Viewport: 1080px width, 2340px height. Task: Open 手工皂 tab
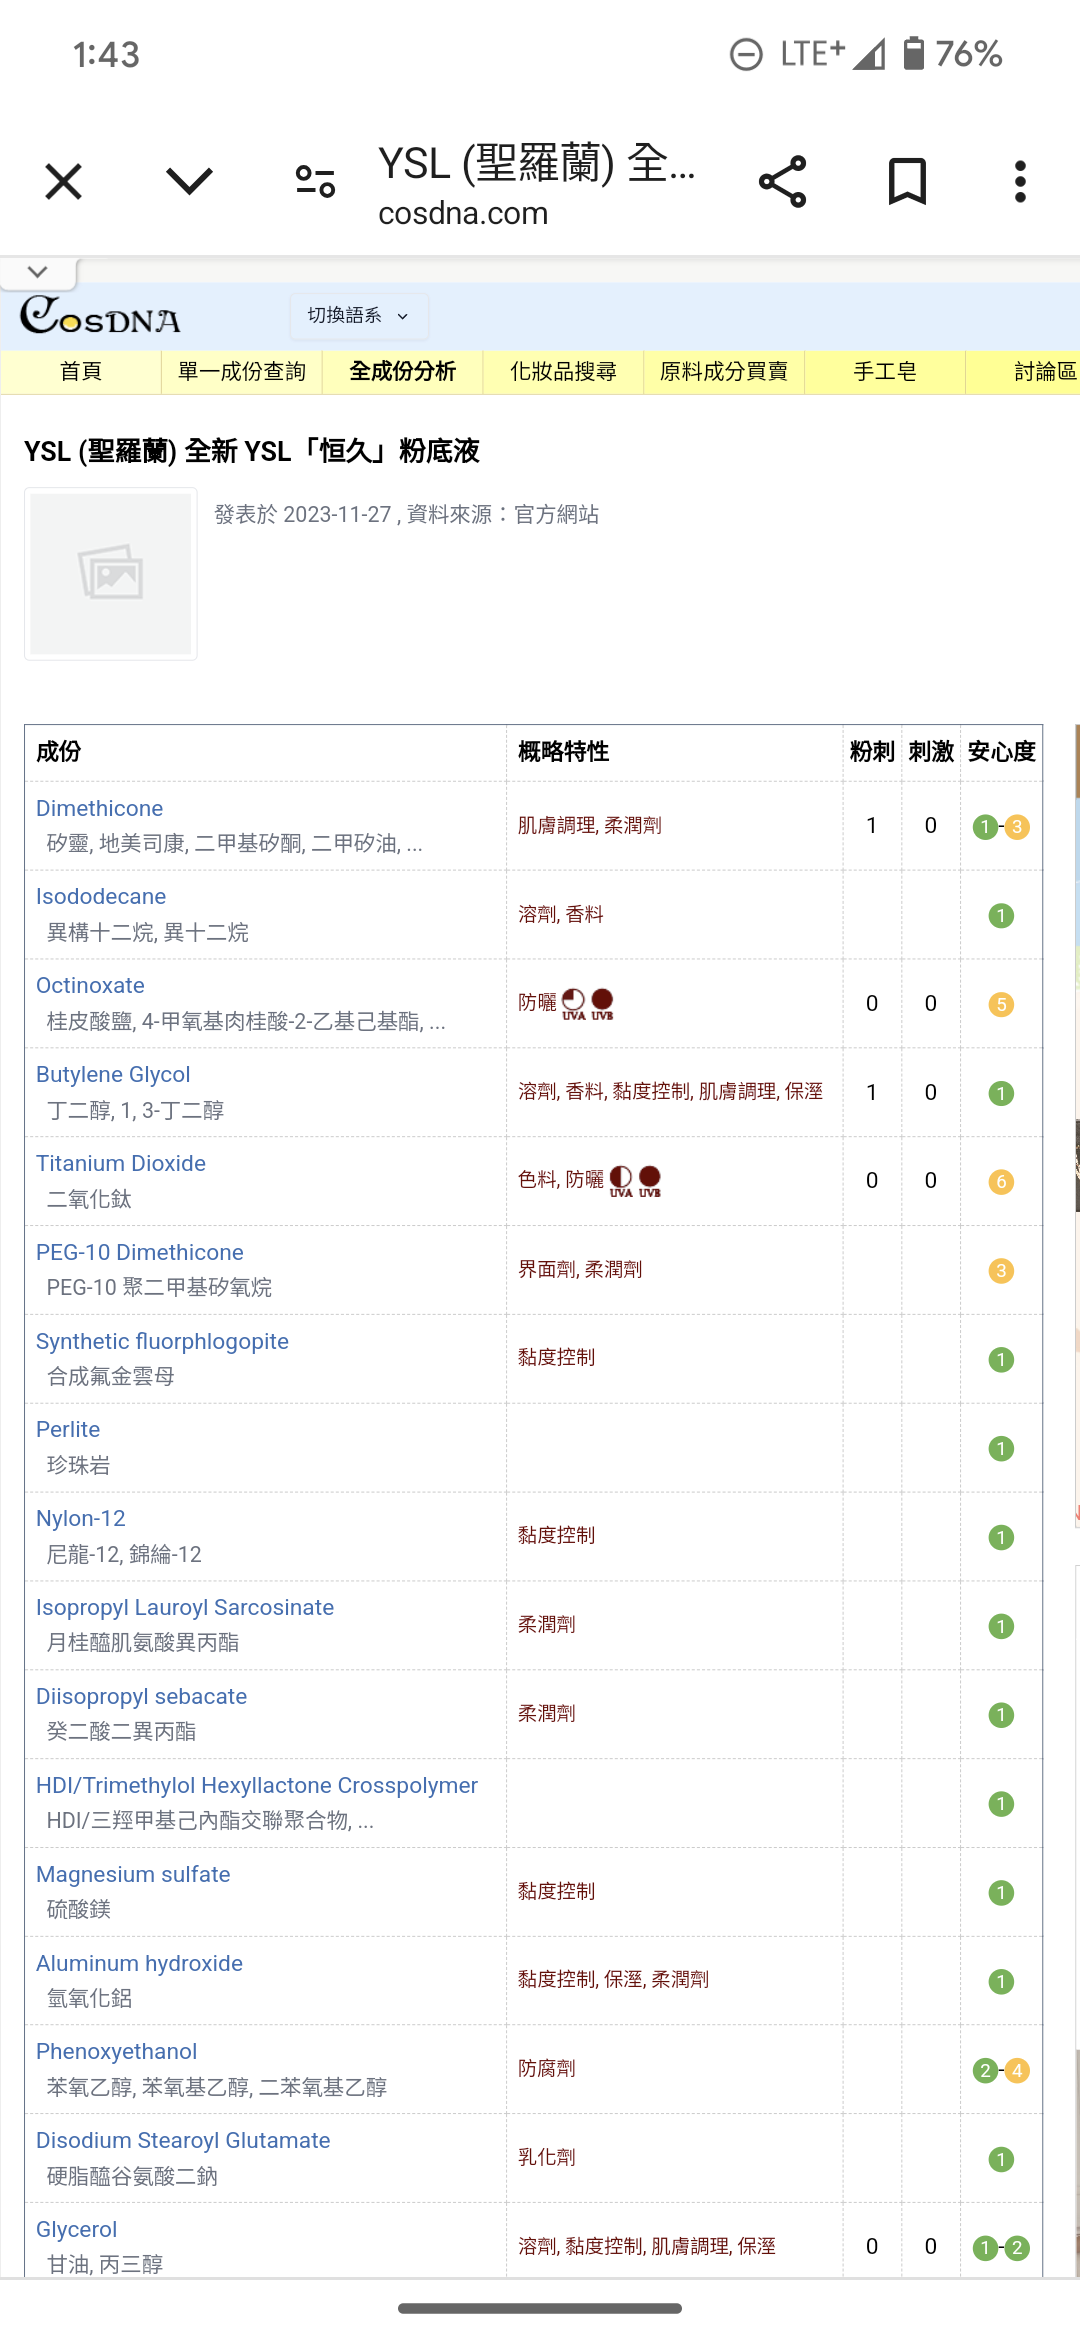tap(885, 372)
